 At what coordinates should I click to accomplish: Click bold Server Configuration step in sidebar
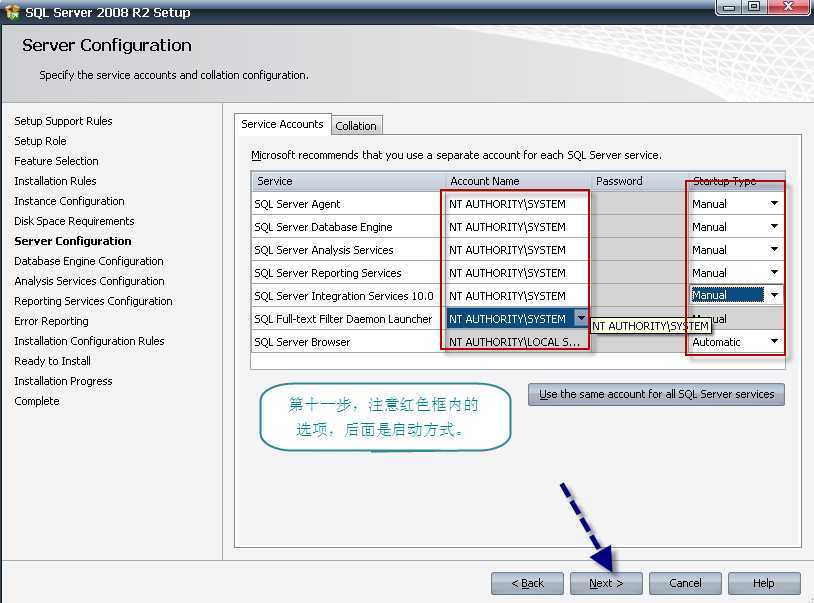pyautogui.click(x=73, y=241)
